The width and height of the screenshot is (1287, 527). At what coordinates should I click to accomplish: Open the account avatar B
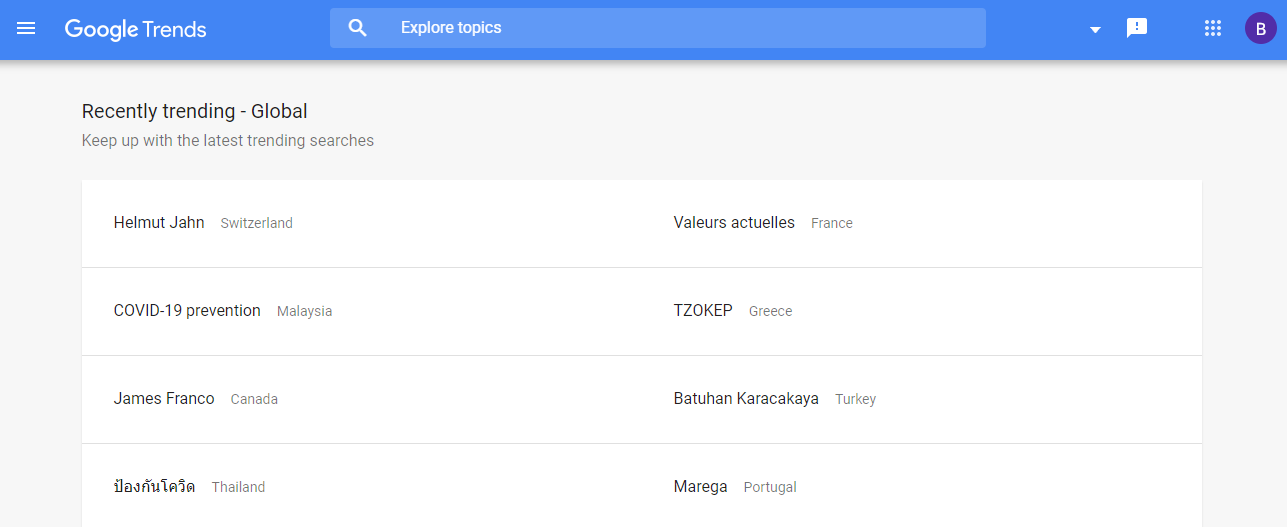(1260, 28)
